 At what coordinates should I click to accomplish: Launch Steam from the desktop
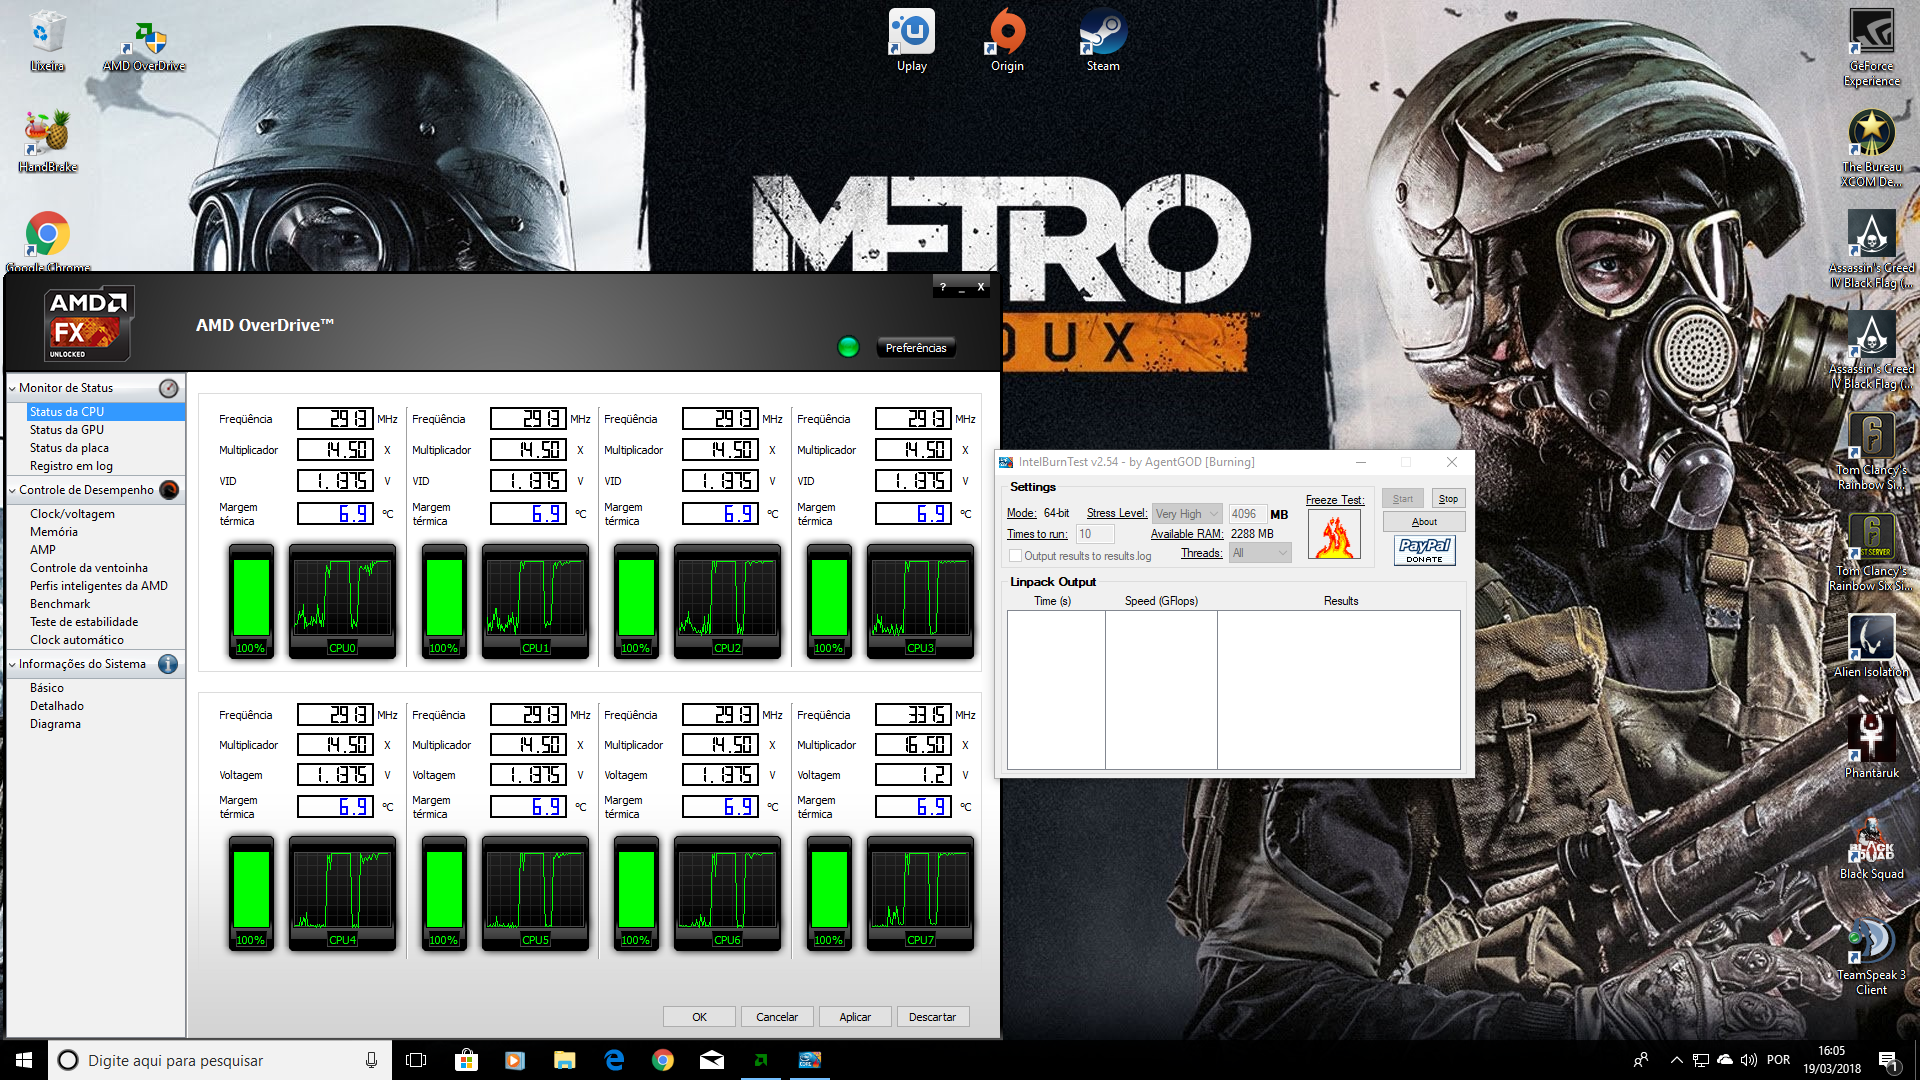tap(1103, 41)
